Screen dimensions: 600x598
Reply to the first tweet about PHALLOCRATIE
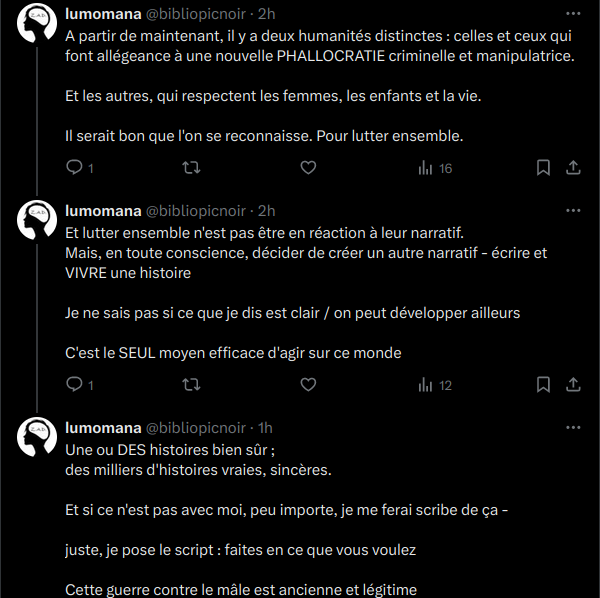[x=74, y=168]
